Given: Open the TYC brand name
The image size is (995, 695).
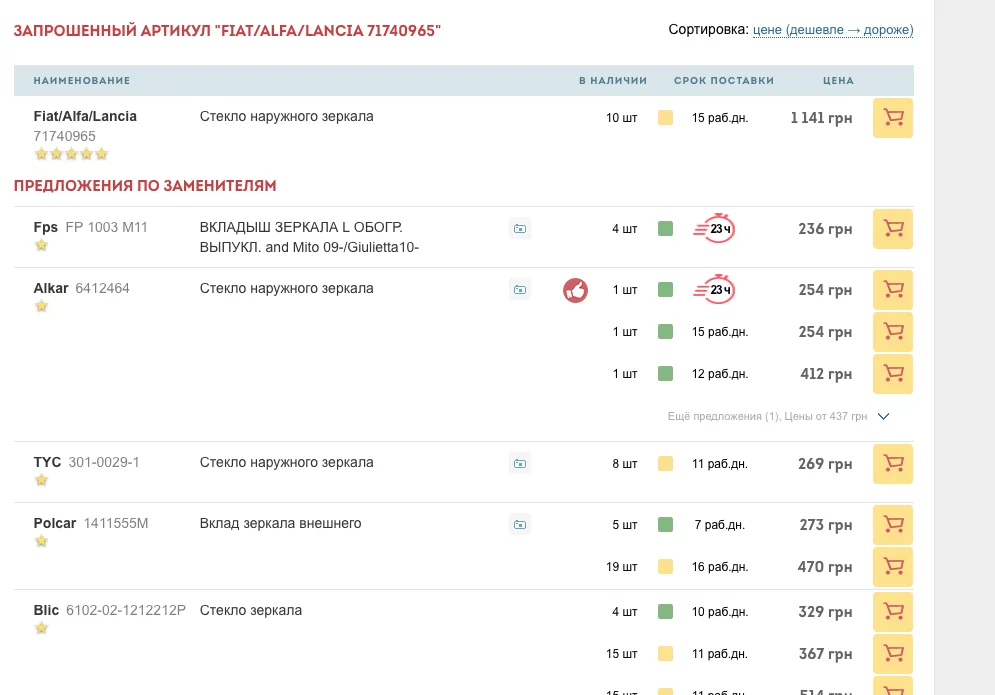Looking at the screenshot, I should (x=48, y=462).
